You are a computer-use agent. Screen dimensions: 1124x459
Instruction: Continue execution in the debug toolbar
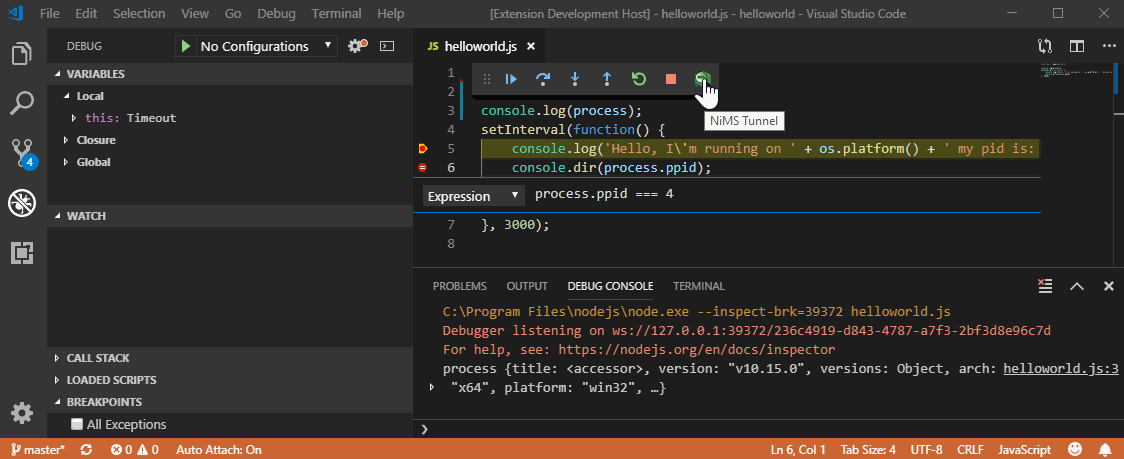click(511, 80)
